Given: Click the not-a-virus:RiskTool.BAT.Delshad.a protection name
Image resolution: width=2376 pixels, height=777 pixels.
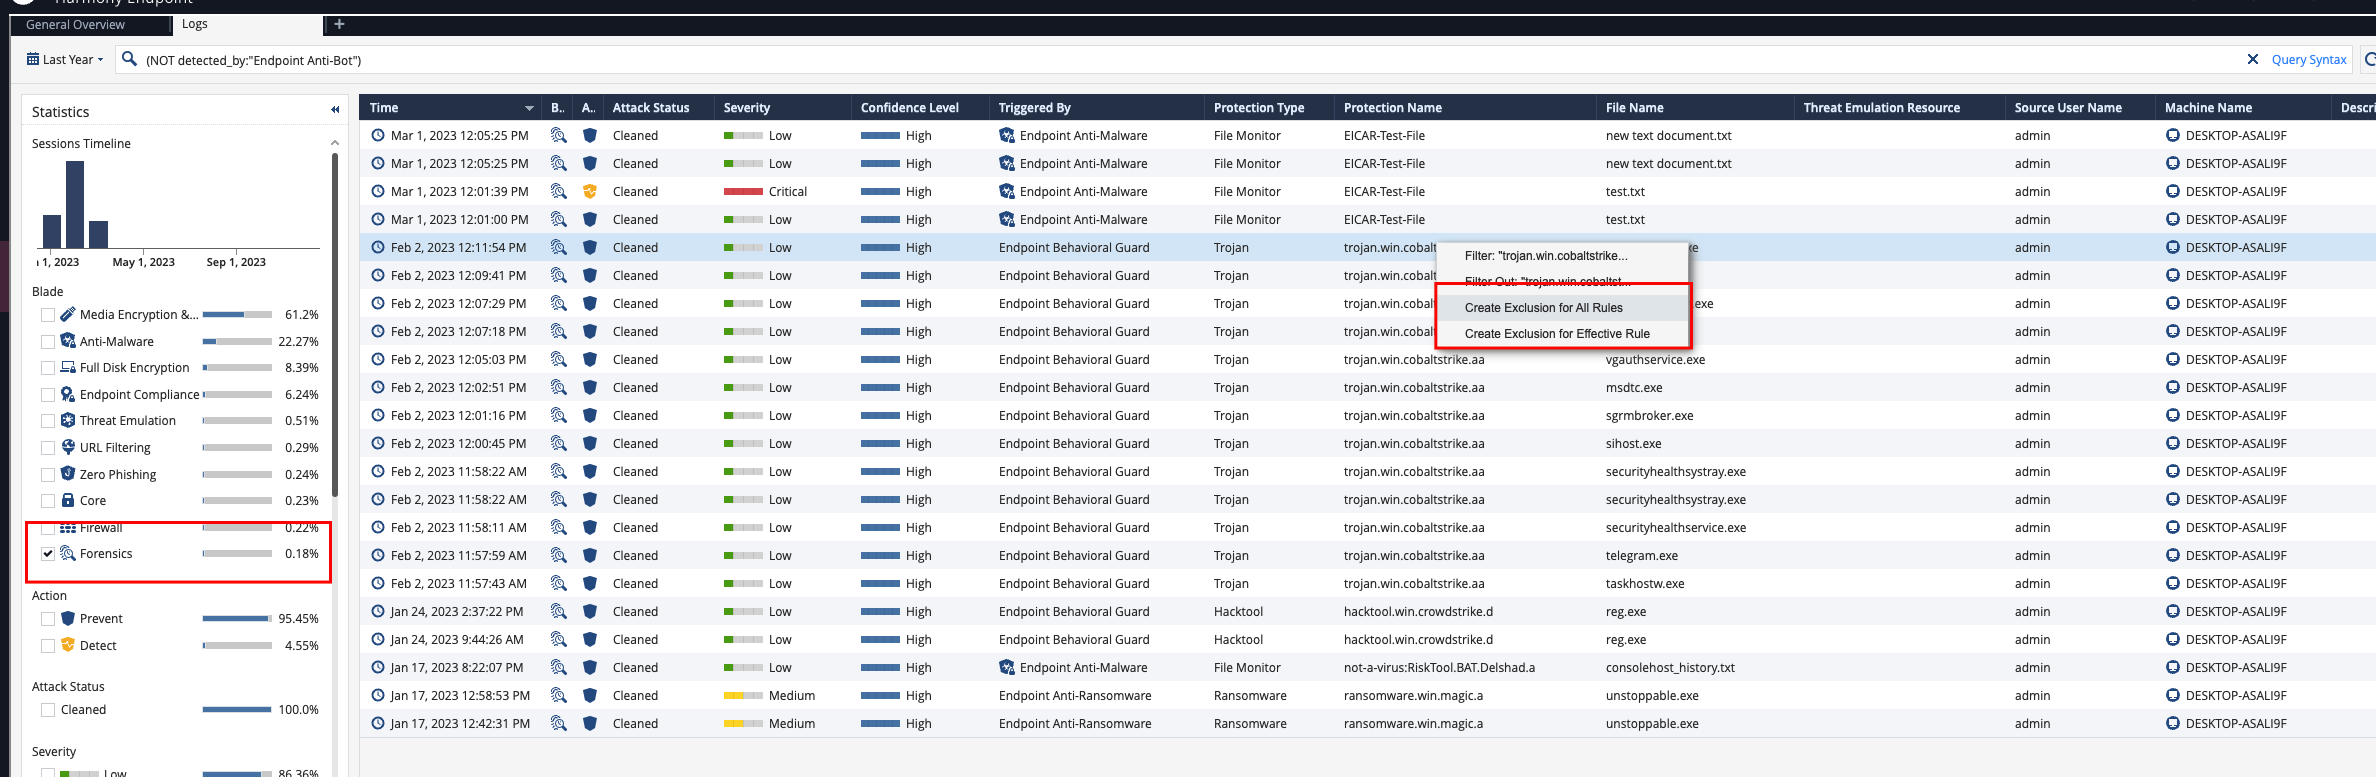Looking at the screenshot, I should coord(1439,668).
